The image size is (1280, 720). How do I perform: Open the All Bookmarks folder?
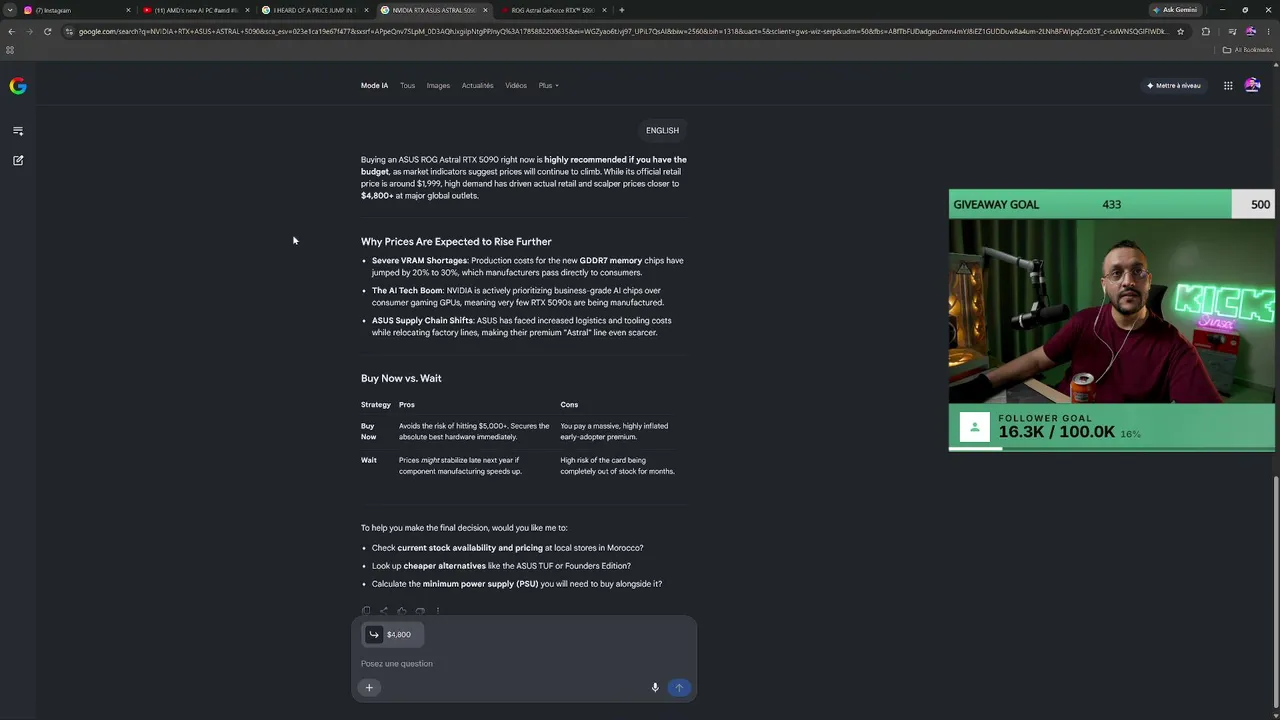point(1246,50)
